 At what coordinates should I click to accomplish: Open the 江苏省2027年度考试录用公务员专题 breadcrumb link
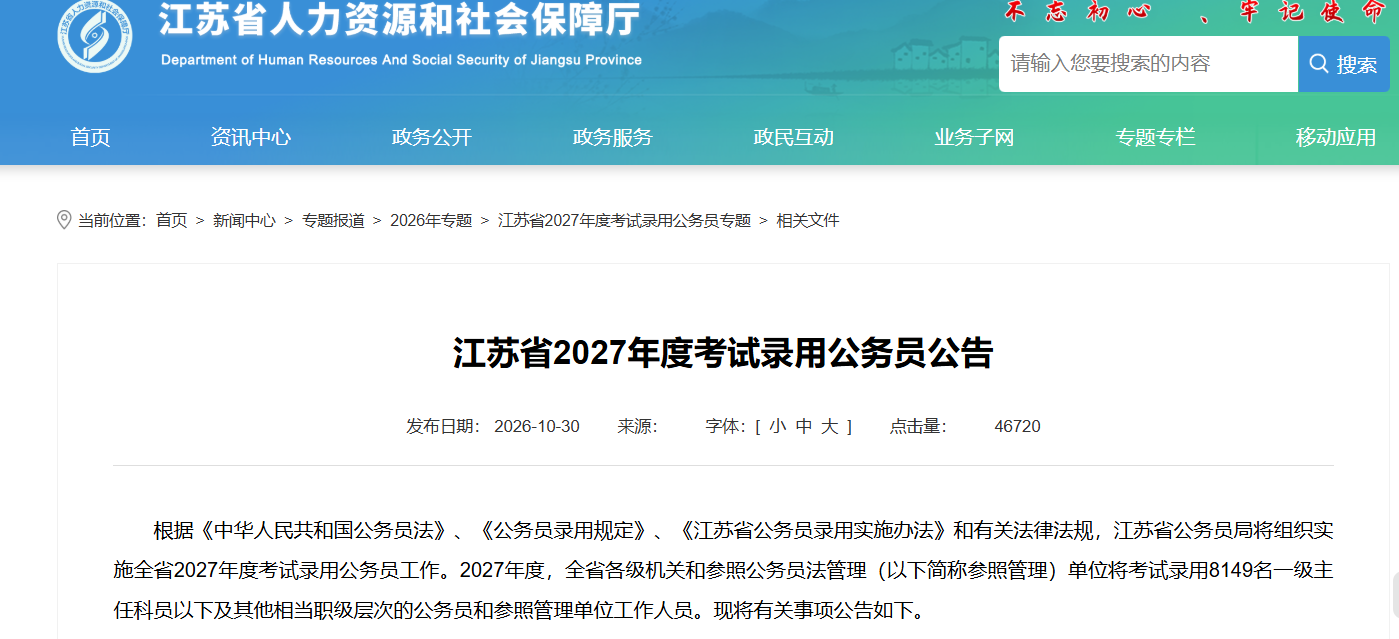[624, 220]
